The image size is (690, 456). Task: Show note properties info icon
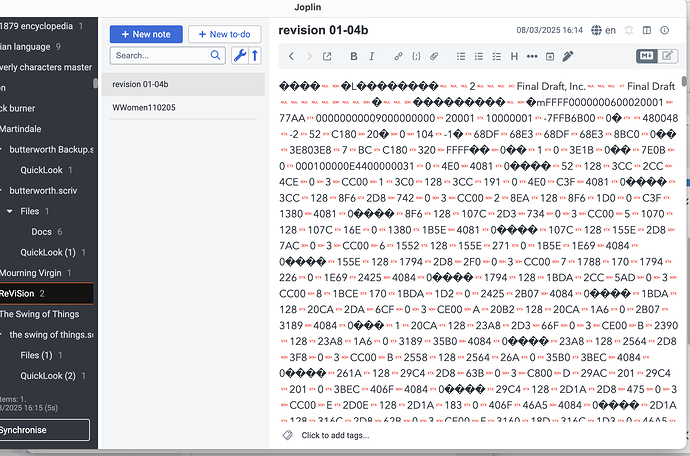tap(664, 30)
